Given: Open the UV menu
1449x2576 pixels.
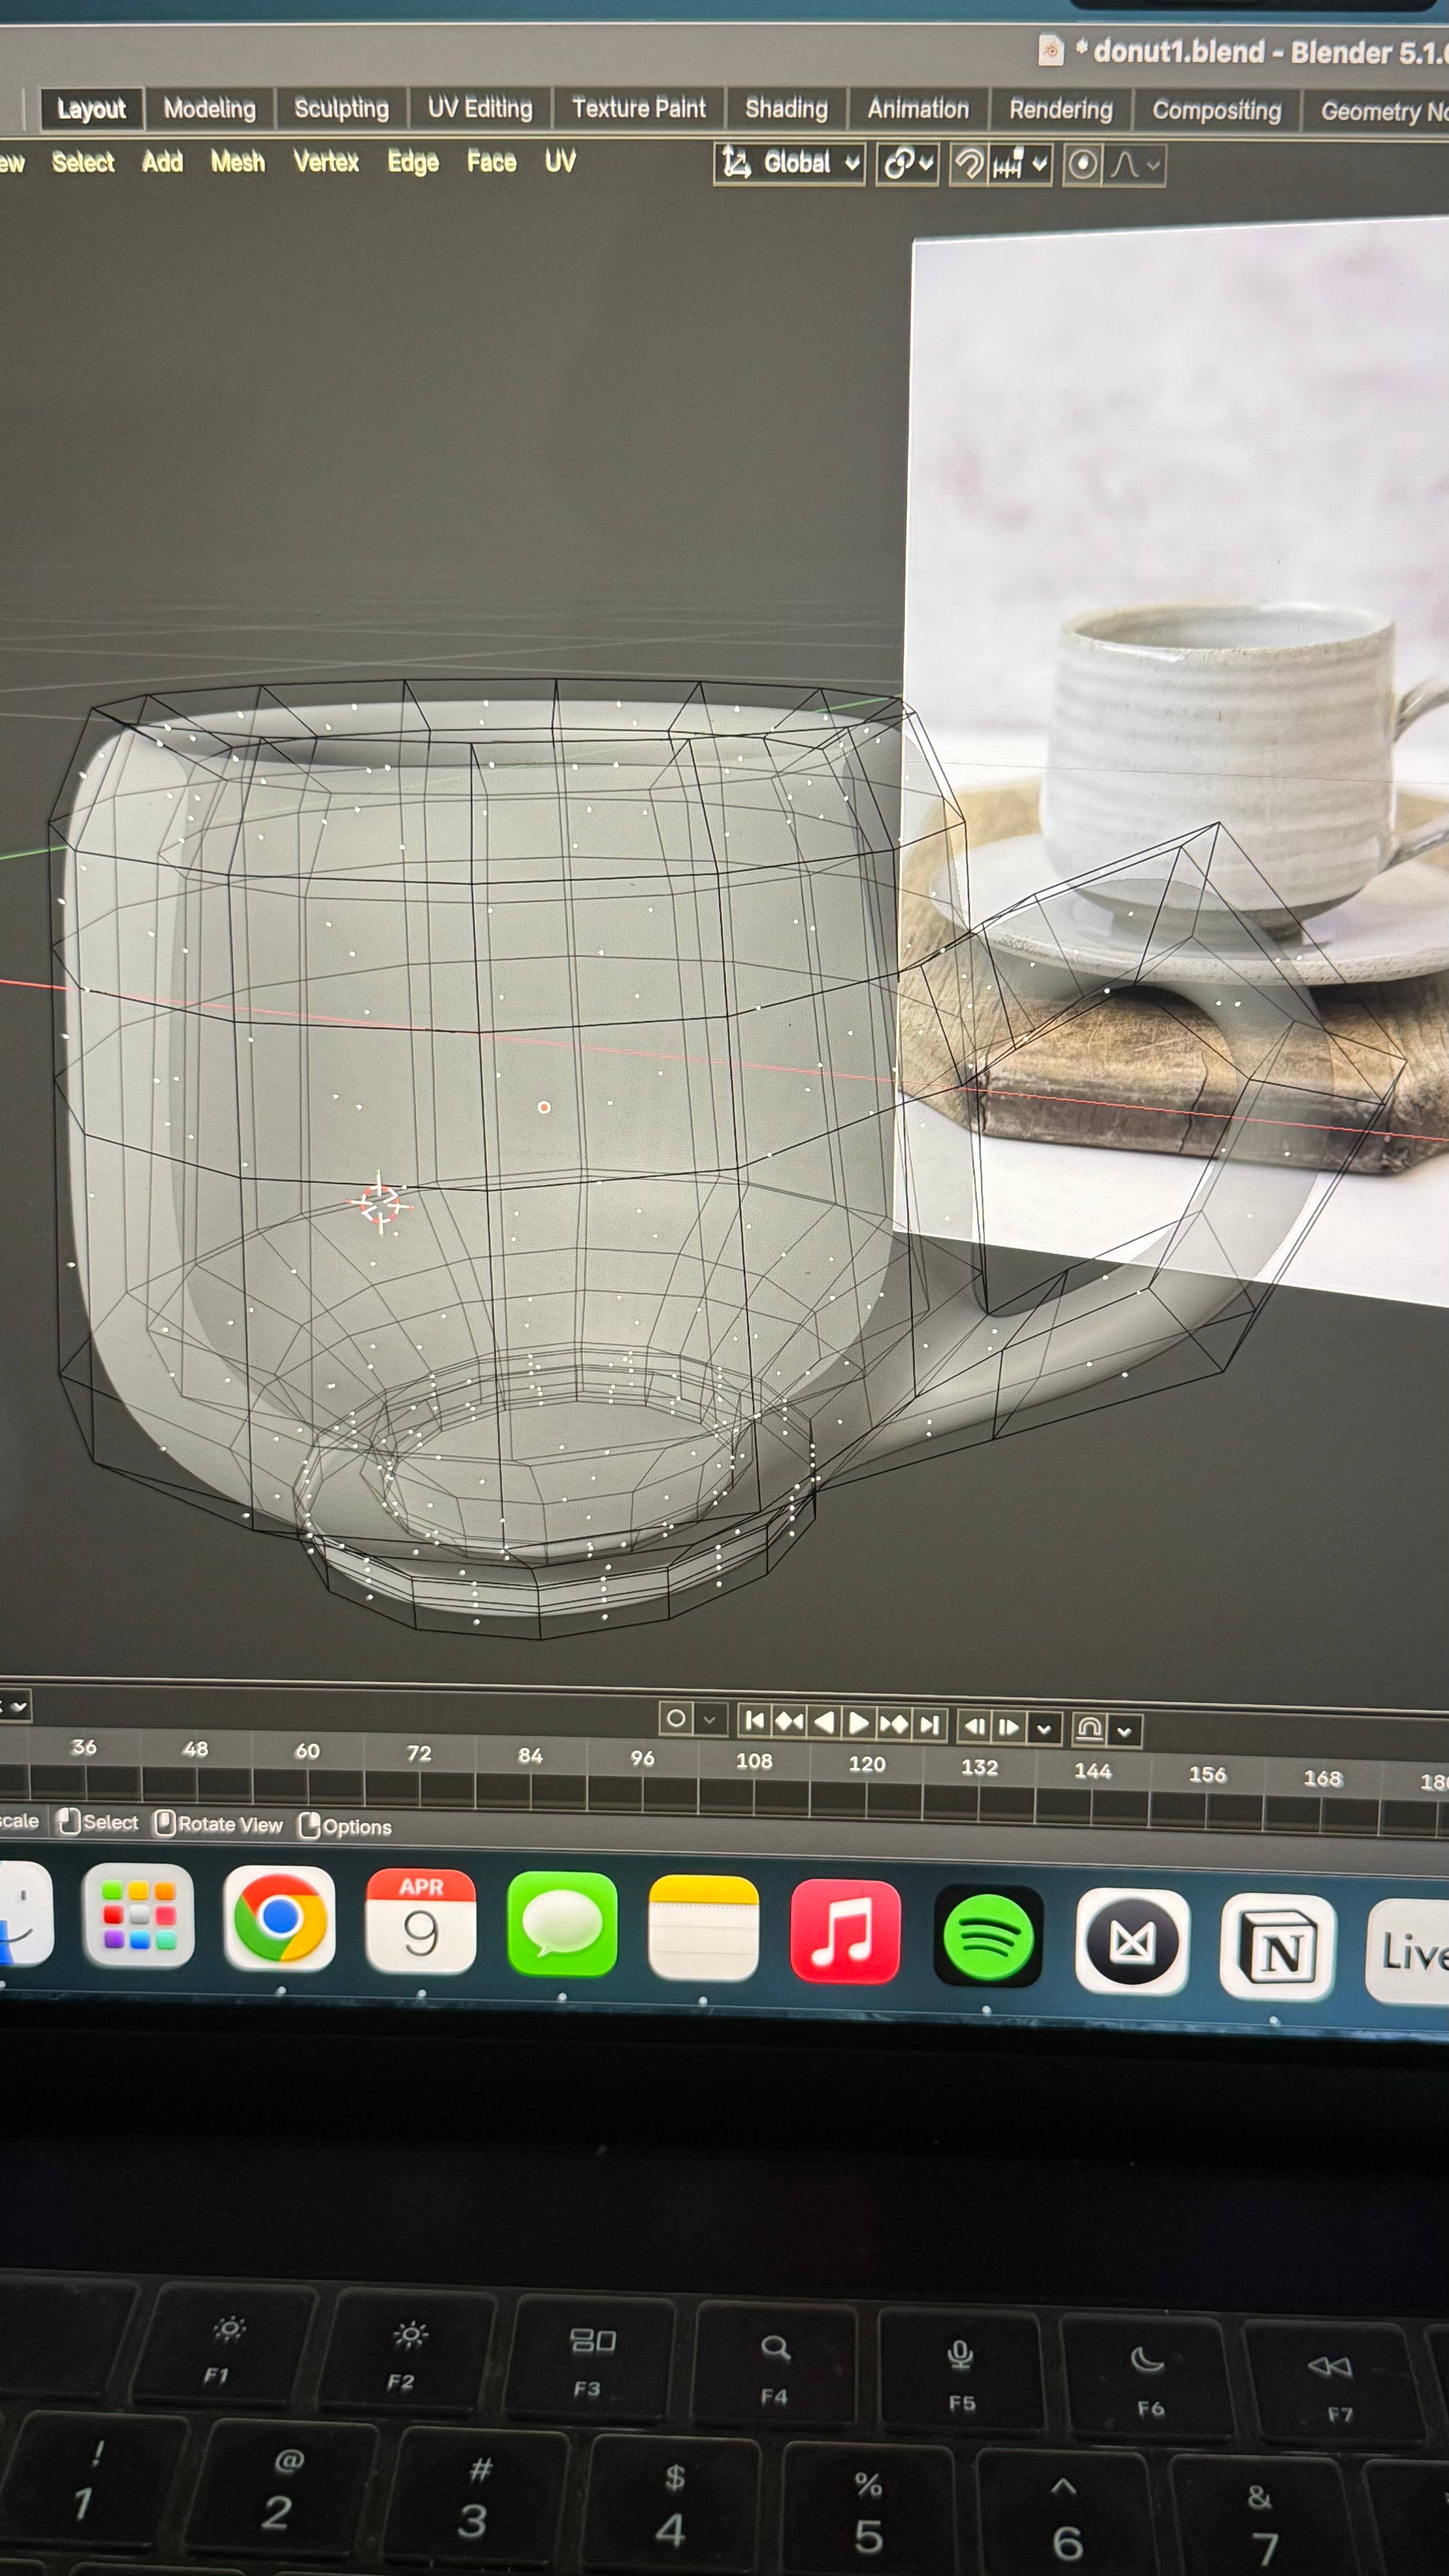Looking at the screenshot, I should pos(560,162).
